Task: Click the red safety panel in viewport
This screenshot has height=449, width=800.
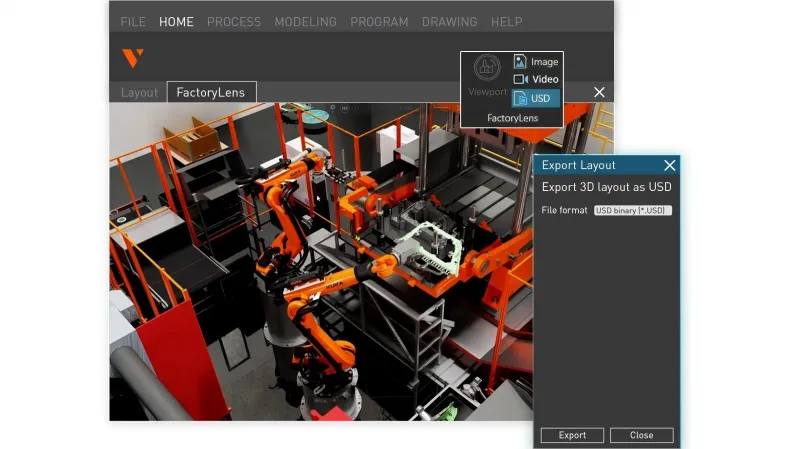Action: point(181,360)
